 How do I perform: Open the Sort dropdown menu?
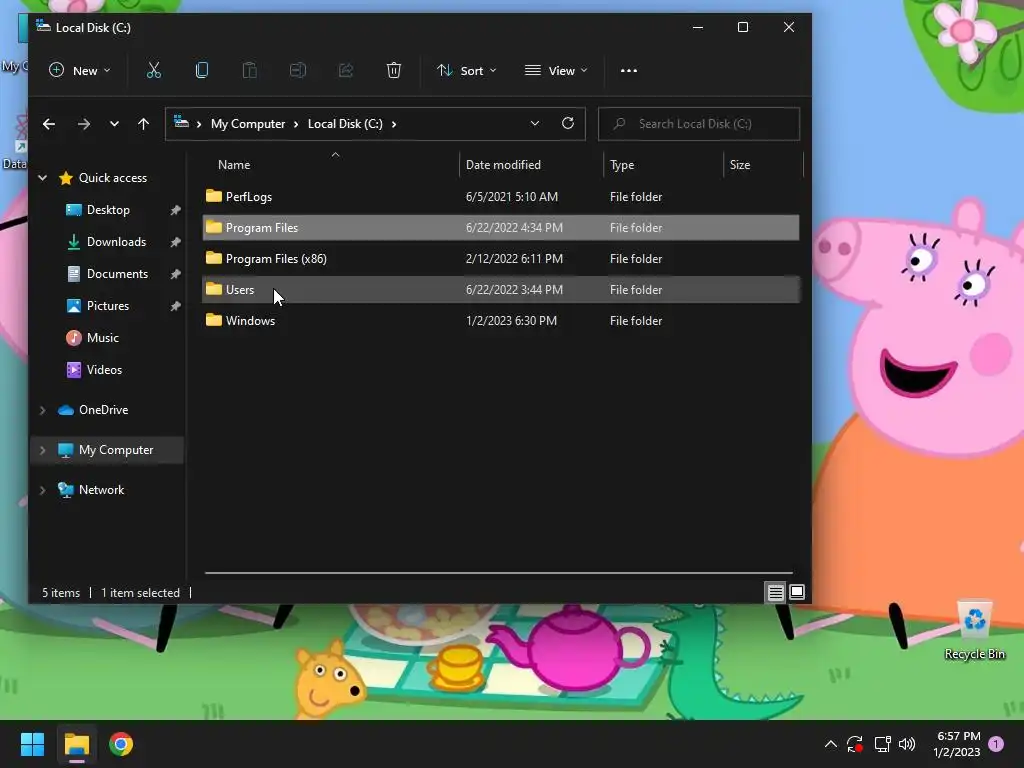pos(467,71)
